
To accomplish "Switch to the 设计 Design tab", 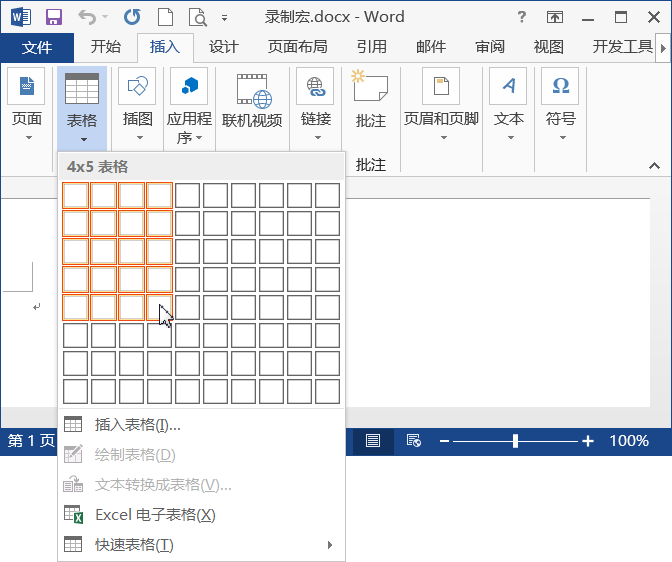I will pos(223,47).
